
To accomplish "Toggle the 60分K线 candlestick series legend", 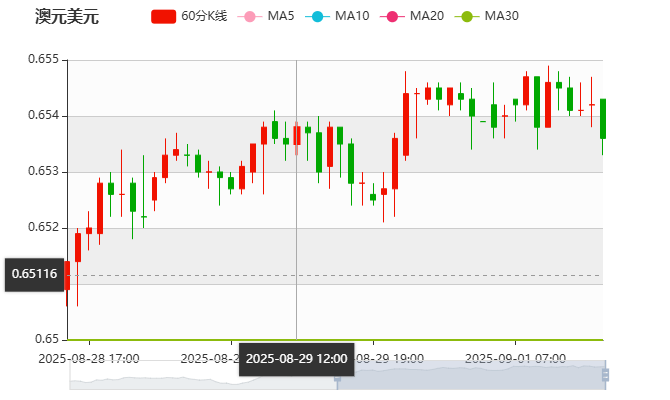I will point(164,16).
